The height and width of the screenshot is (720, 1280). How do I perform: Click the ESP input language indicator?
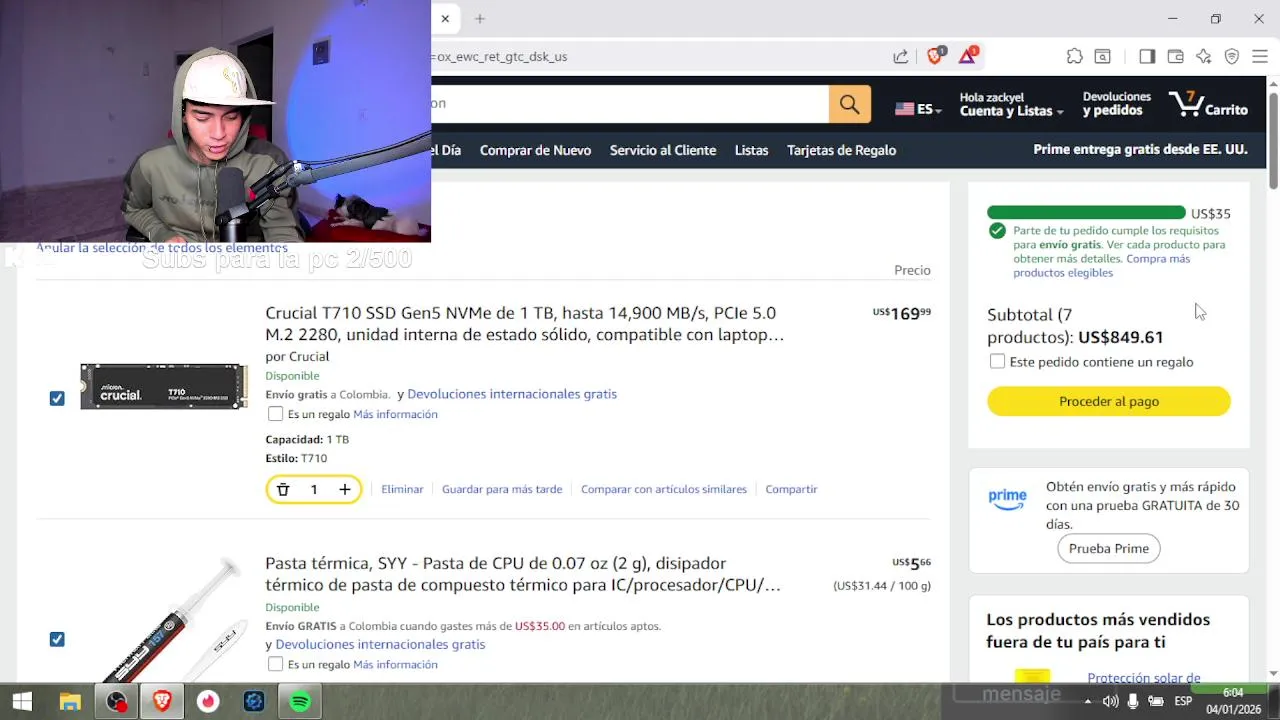(1183, 702)
